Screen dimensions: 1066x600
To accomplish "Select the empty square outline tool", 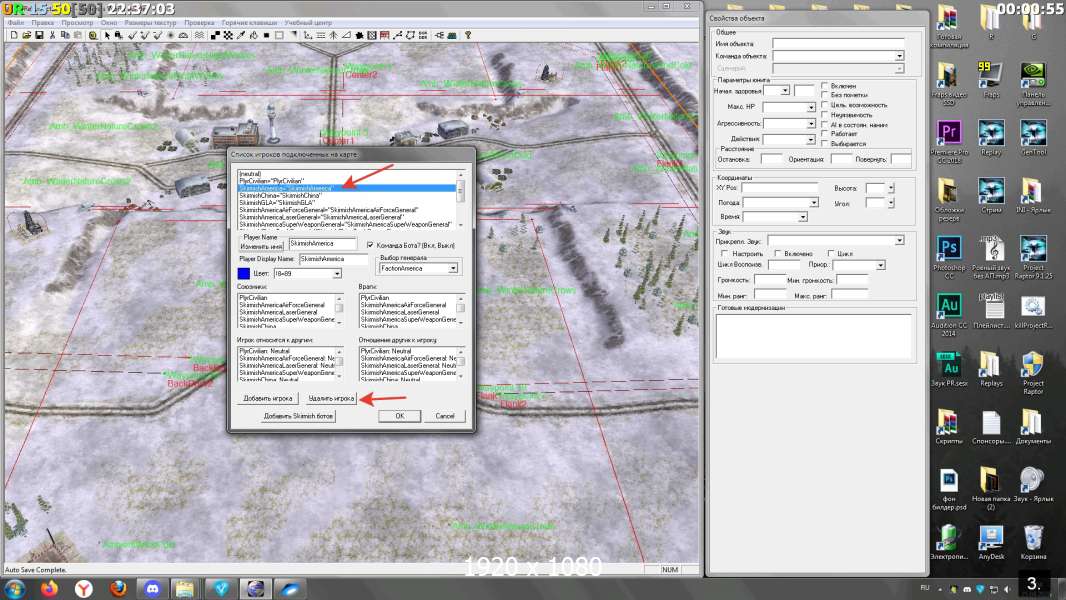I will point(279,35).
